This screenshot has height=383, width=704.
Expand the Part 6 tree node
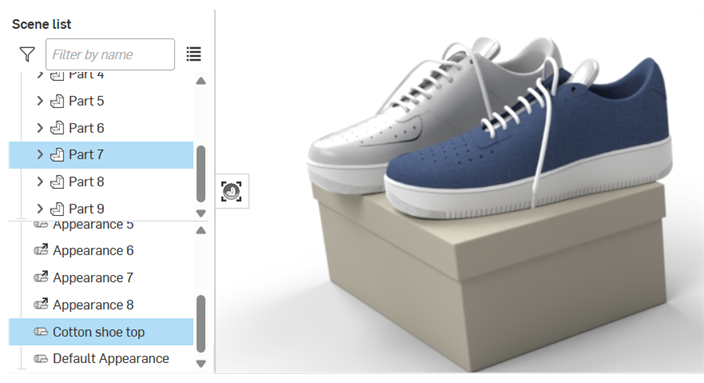coord(40,128)
